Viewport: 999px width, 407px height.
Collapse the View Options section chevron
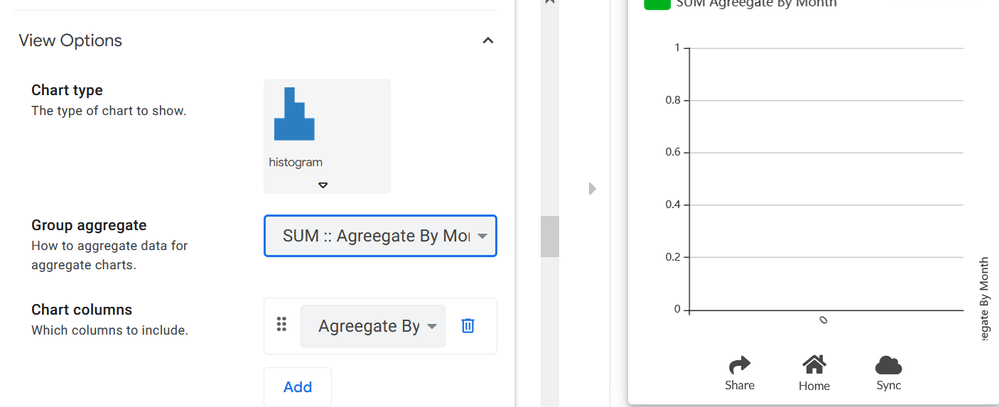[x=488, y=41]
